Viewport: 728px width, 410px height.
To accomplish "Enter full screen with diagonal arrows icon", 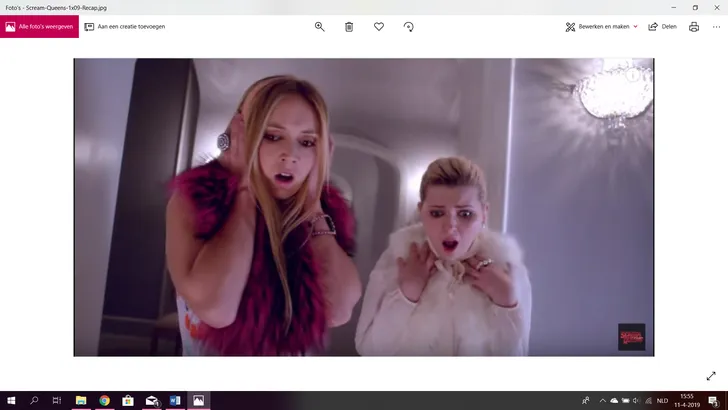I will [x=711, y=376].
